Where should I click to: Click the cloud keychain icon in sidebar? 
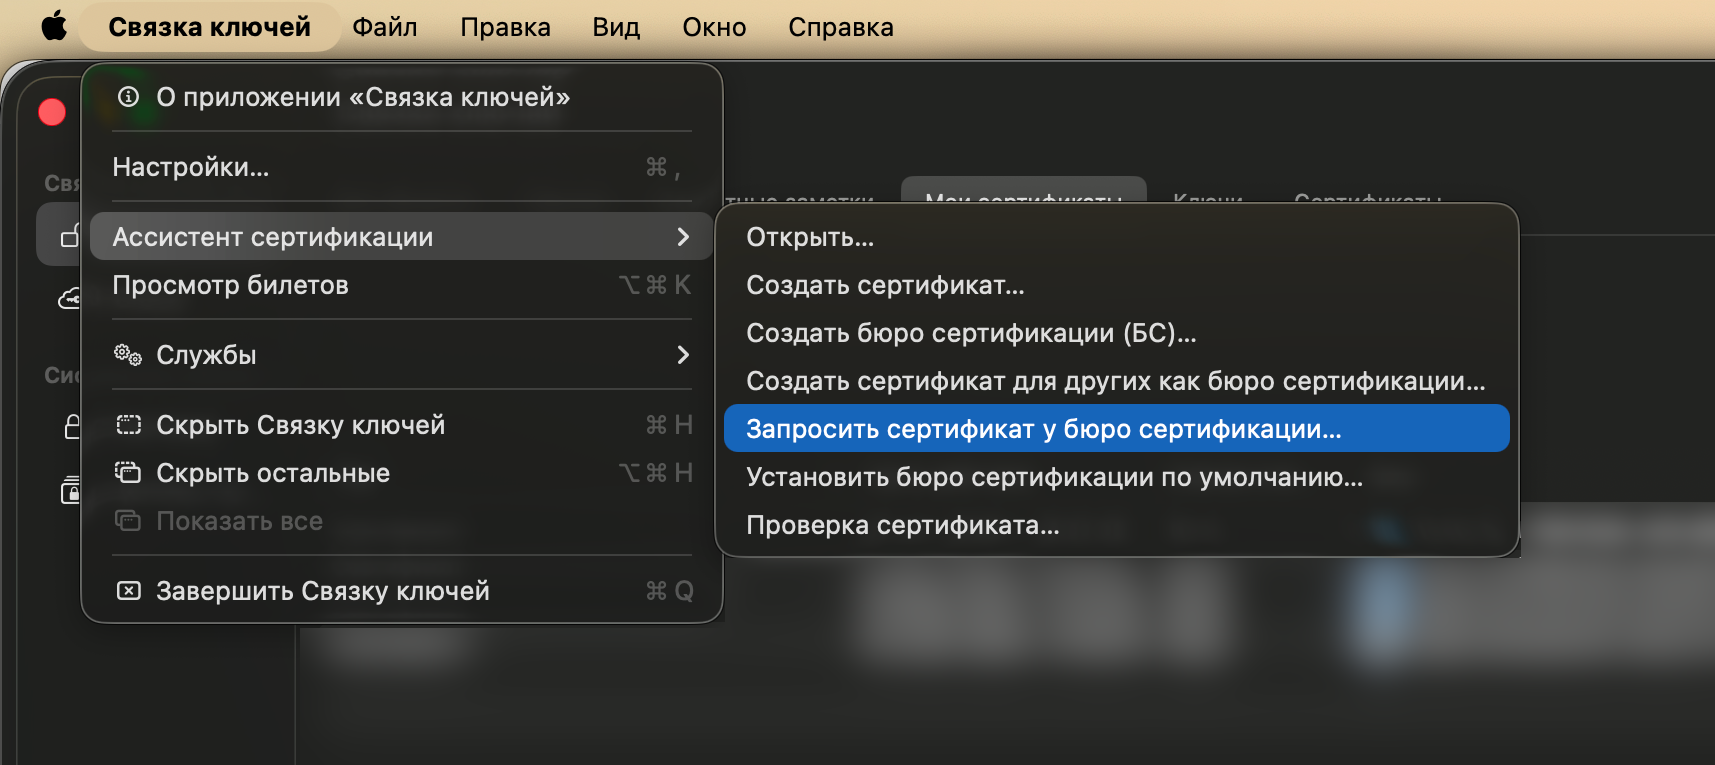pos(70,298)
